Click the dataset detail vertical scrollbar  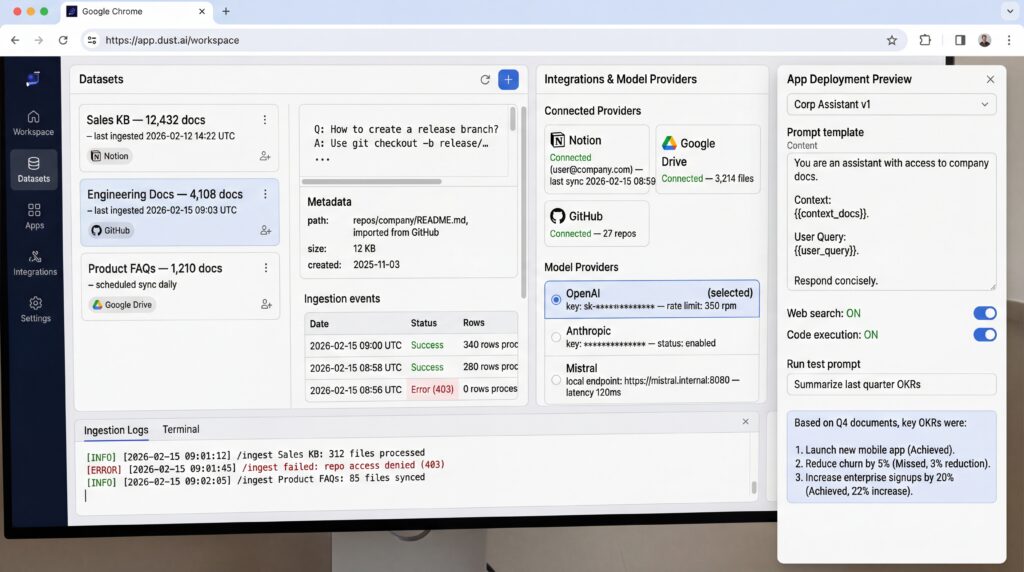click(523, 202)
